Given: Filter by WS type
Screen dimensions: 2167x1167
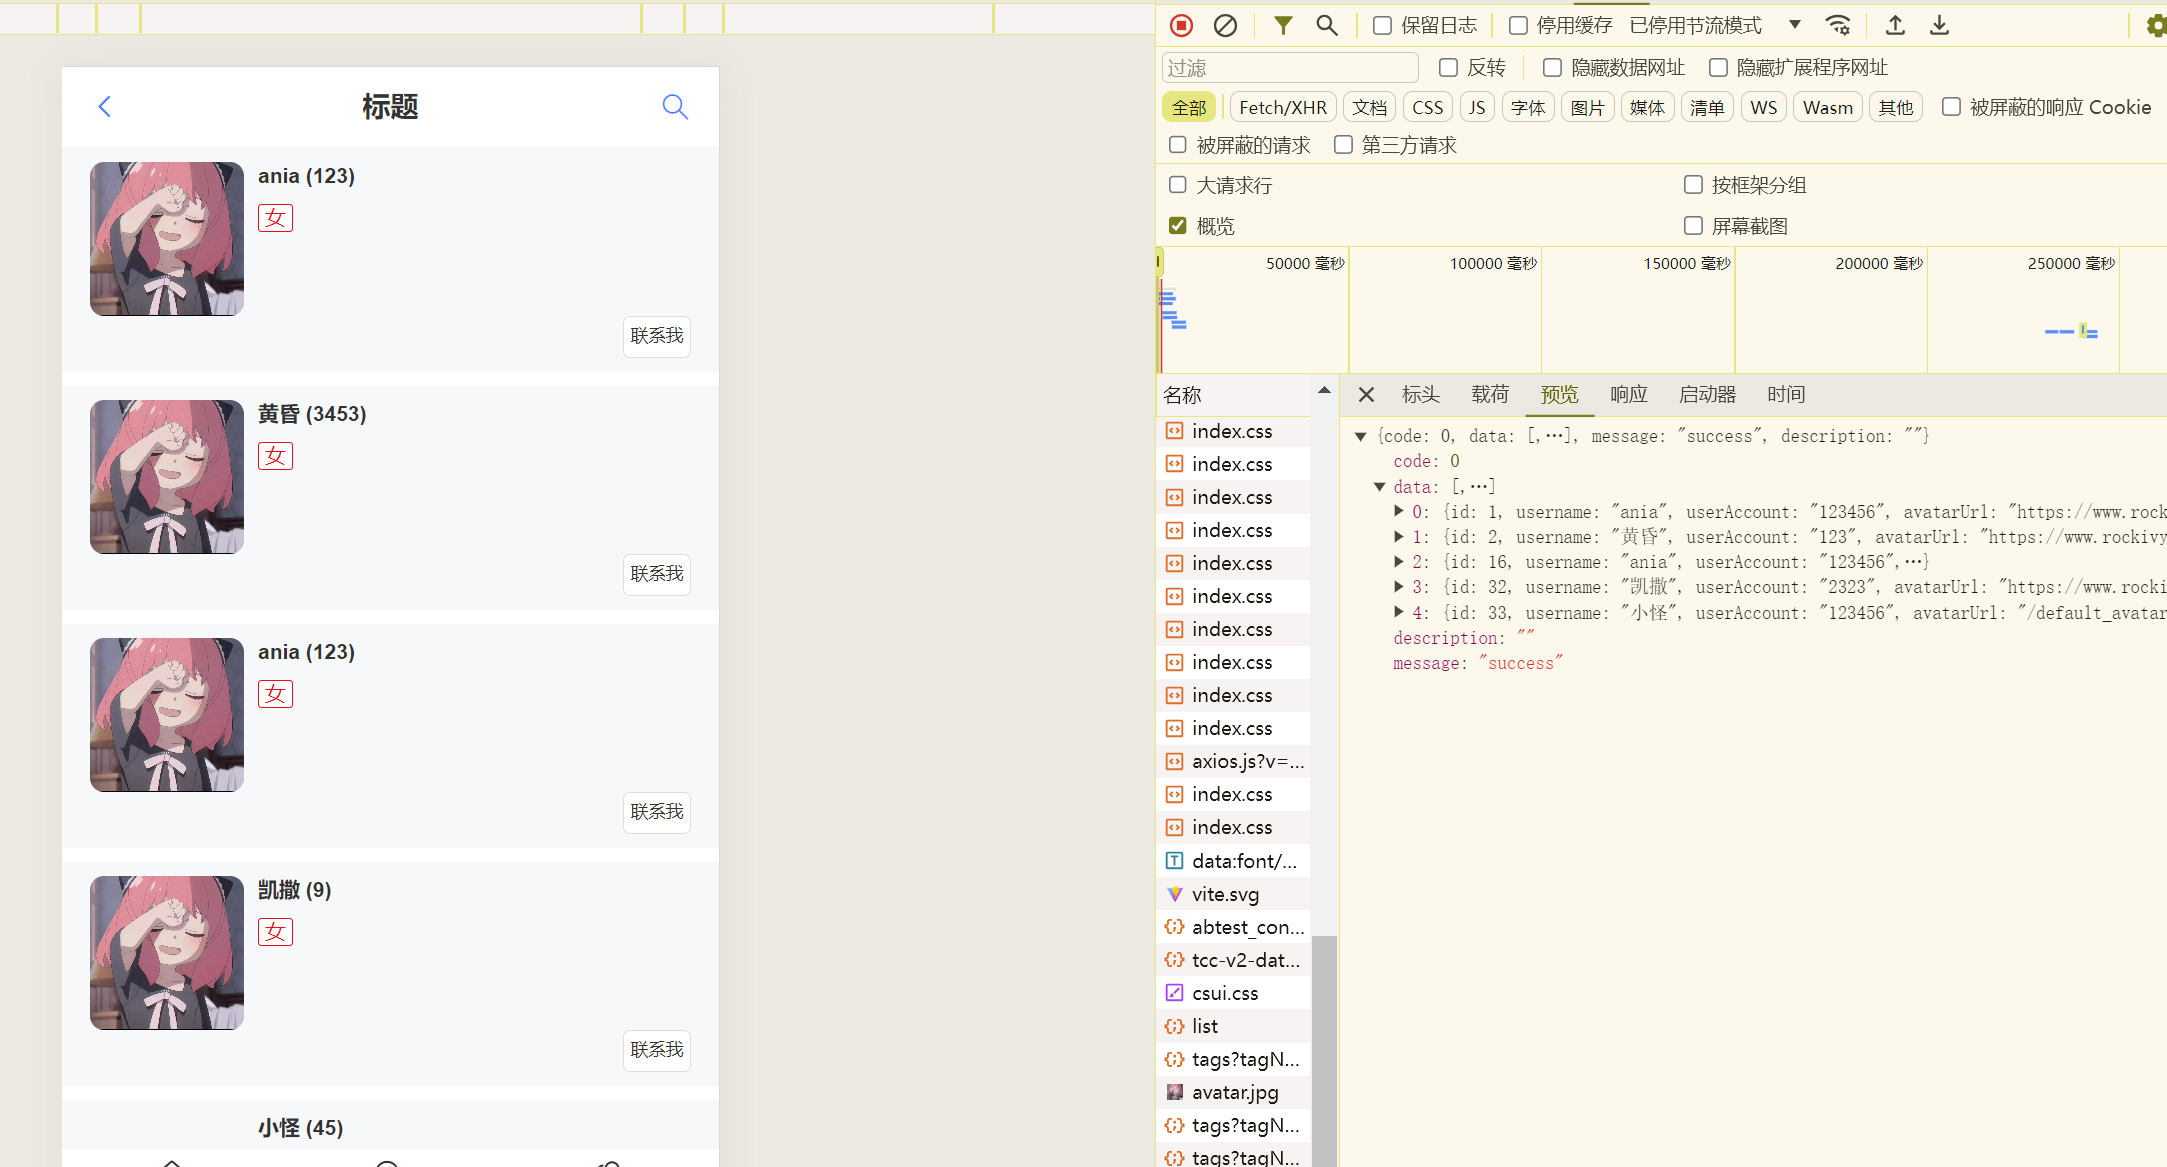Looking at the screenshot, I should pyautogui.click(x=1763, y=107).
